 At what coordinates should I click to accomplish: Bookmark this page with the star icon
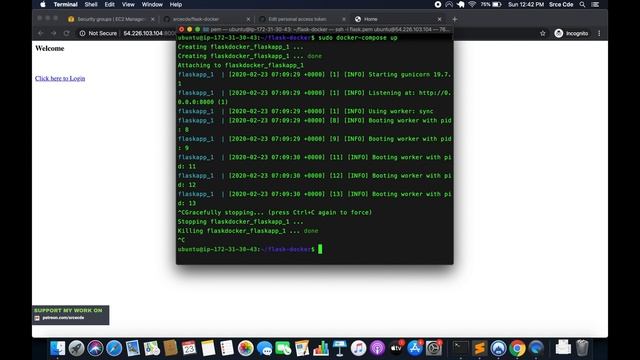click(542, 33)
